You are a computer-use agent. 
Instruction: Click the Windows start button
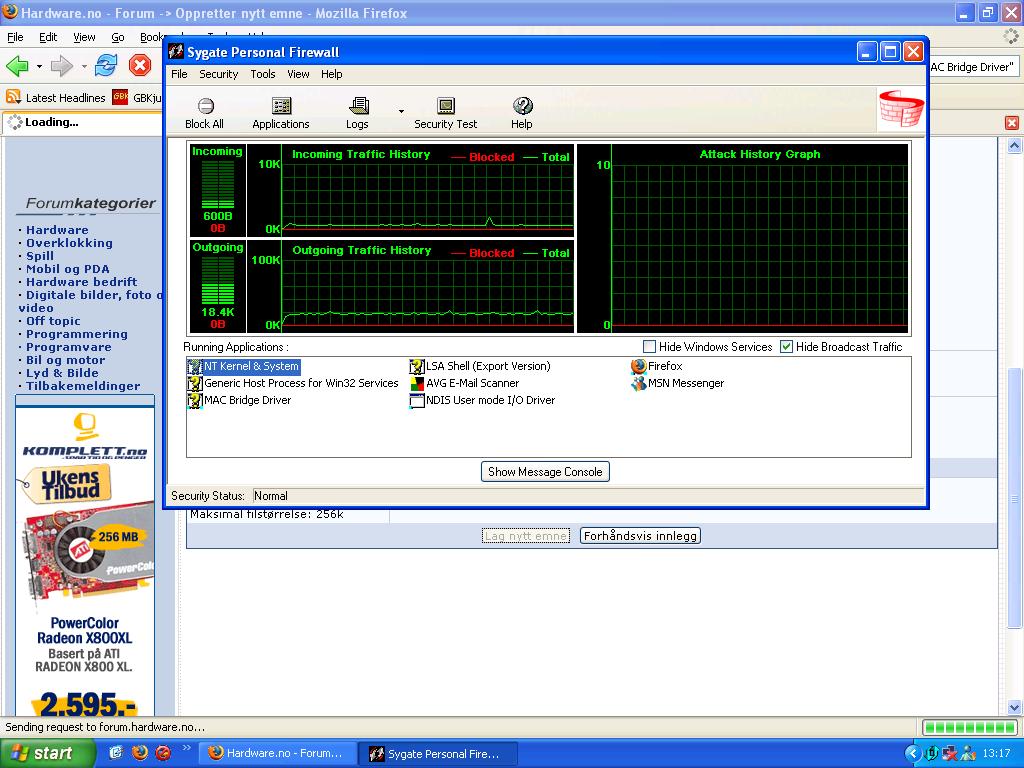[47, 753]
